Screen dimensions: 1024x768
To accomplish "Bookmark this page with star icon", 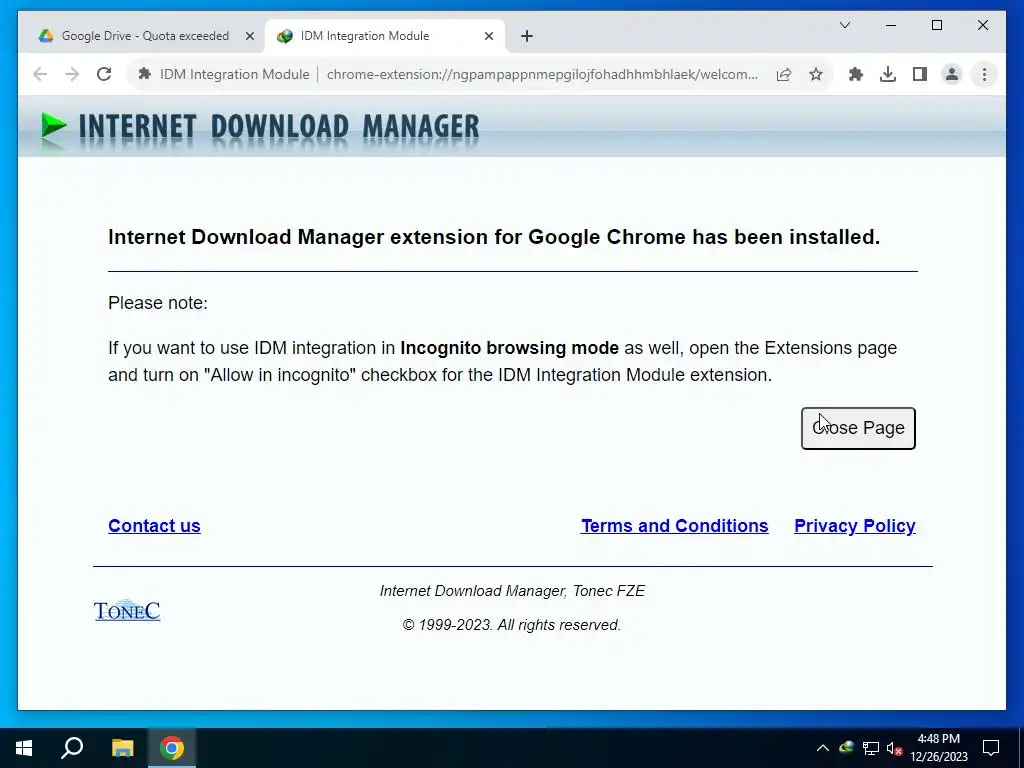I will 816,74.
